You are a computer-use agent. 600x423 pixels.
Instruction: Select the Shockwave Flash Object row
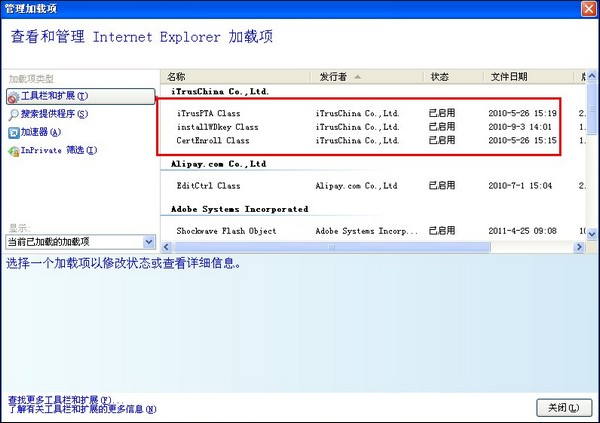click(x=226, y=231)
